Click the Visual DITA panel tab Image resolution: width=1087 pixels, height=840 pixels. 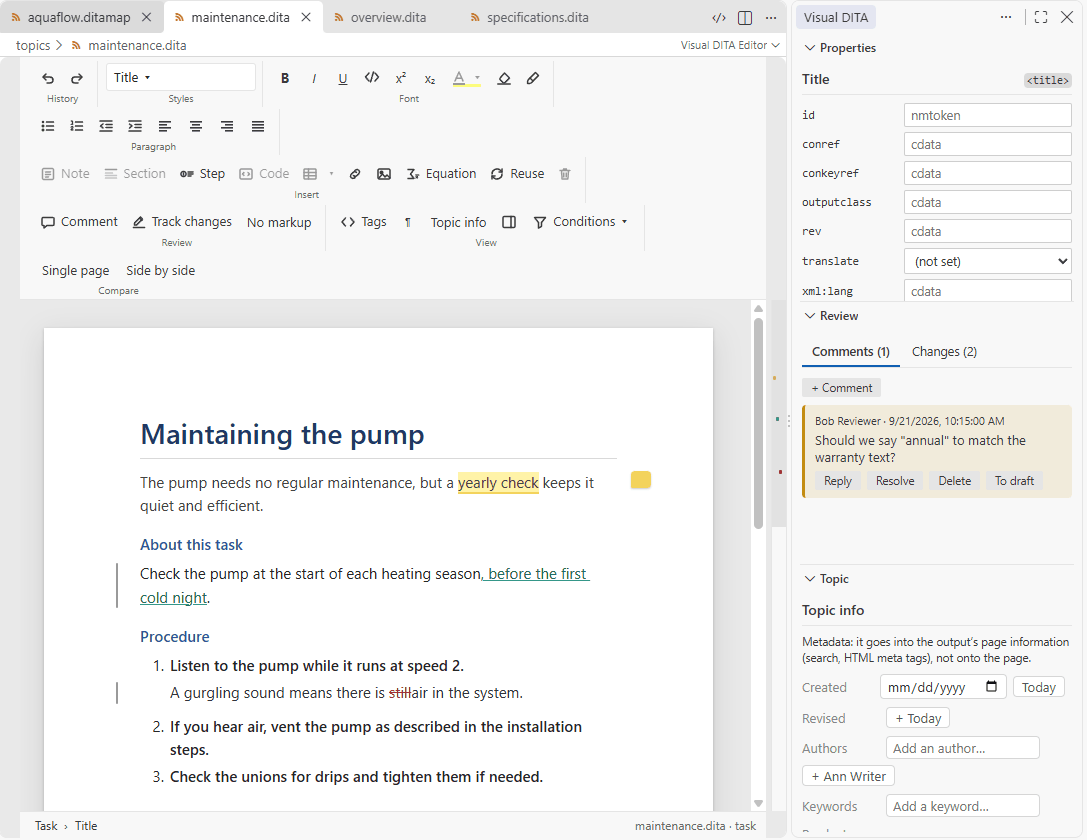point(836,17)
